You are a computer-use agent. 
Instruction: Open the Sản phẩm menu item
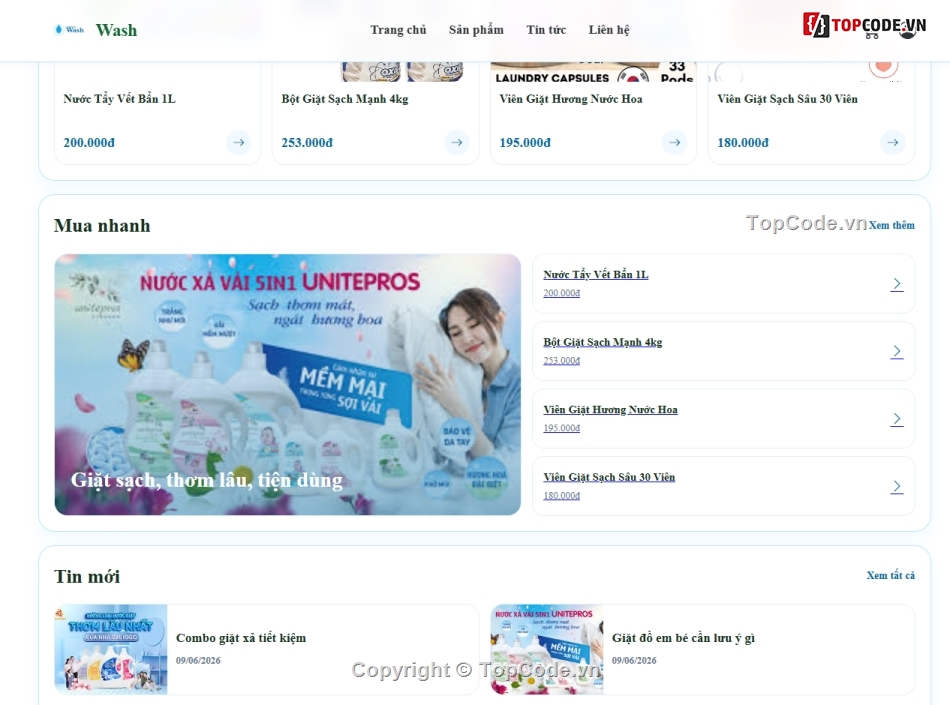(x=476, y=30)
